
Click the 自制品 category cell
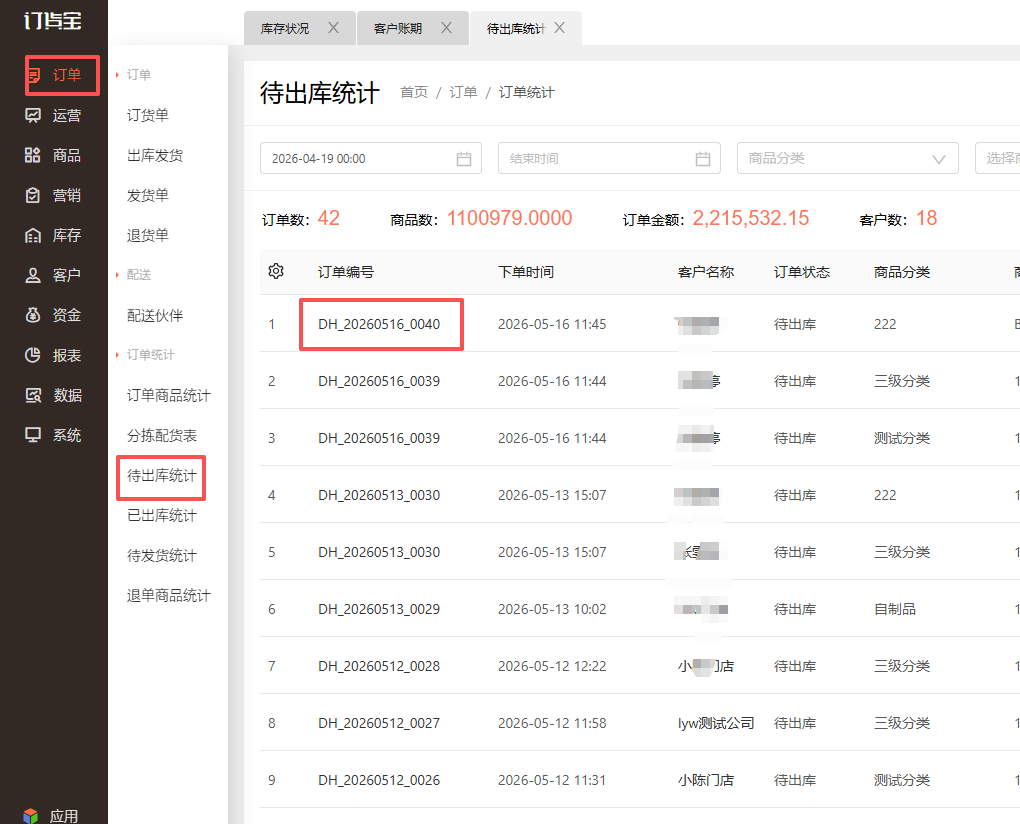tap(895, 609)
